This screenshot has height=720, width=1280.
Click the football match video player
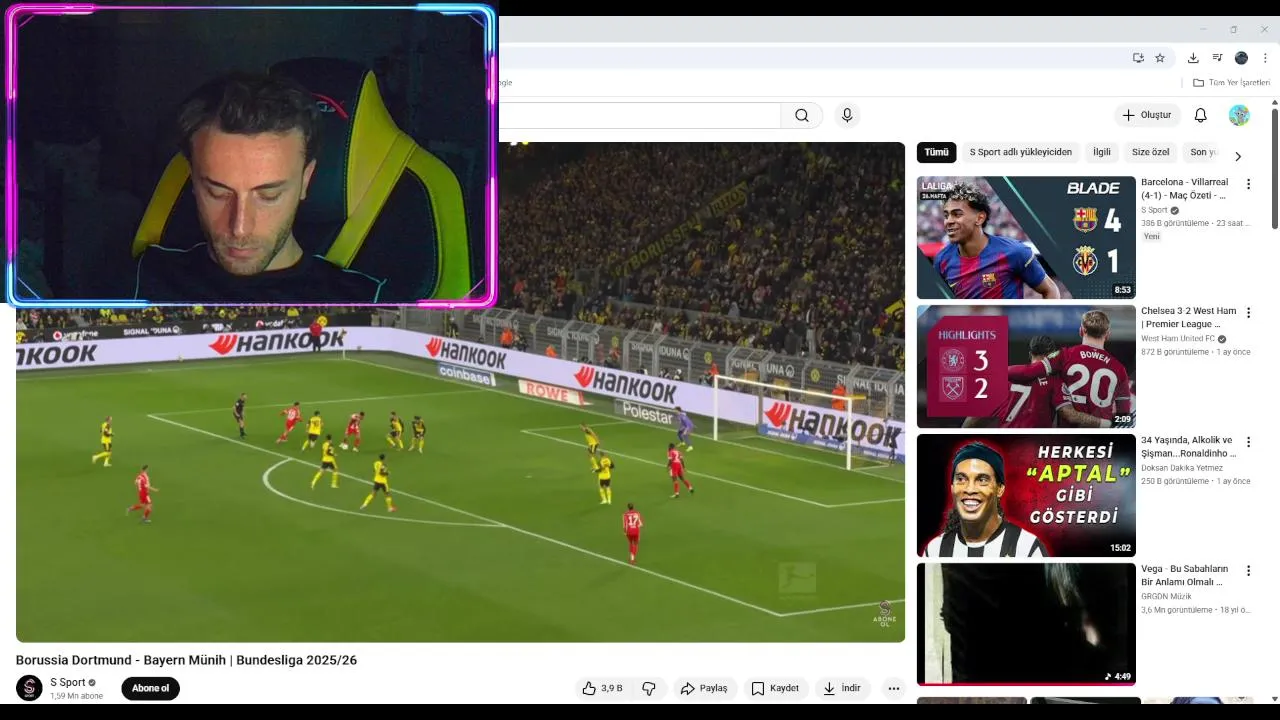click(460, 392)
